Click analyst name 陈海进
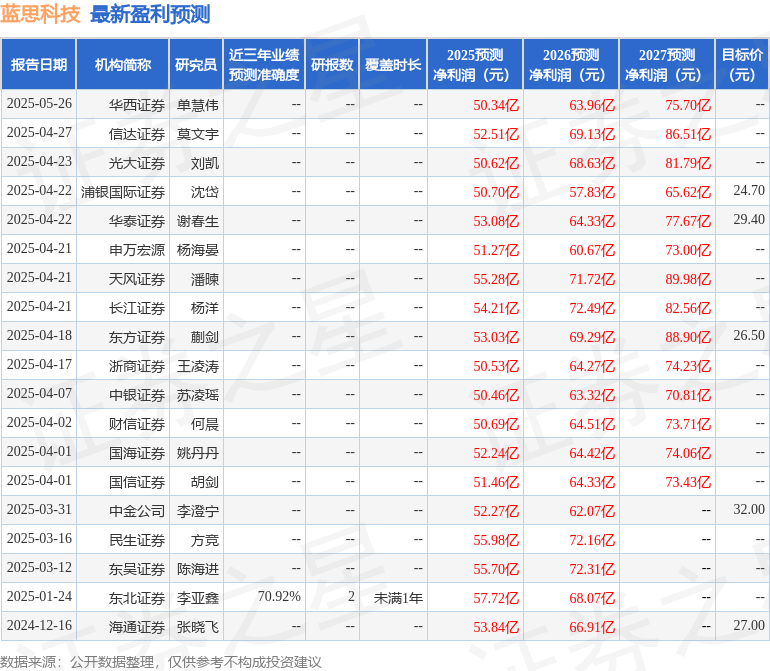 [198, 569]
